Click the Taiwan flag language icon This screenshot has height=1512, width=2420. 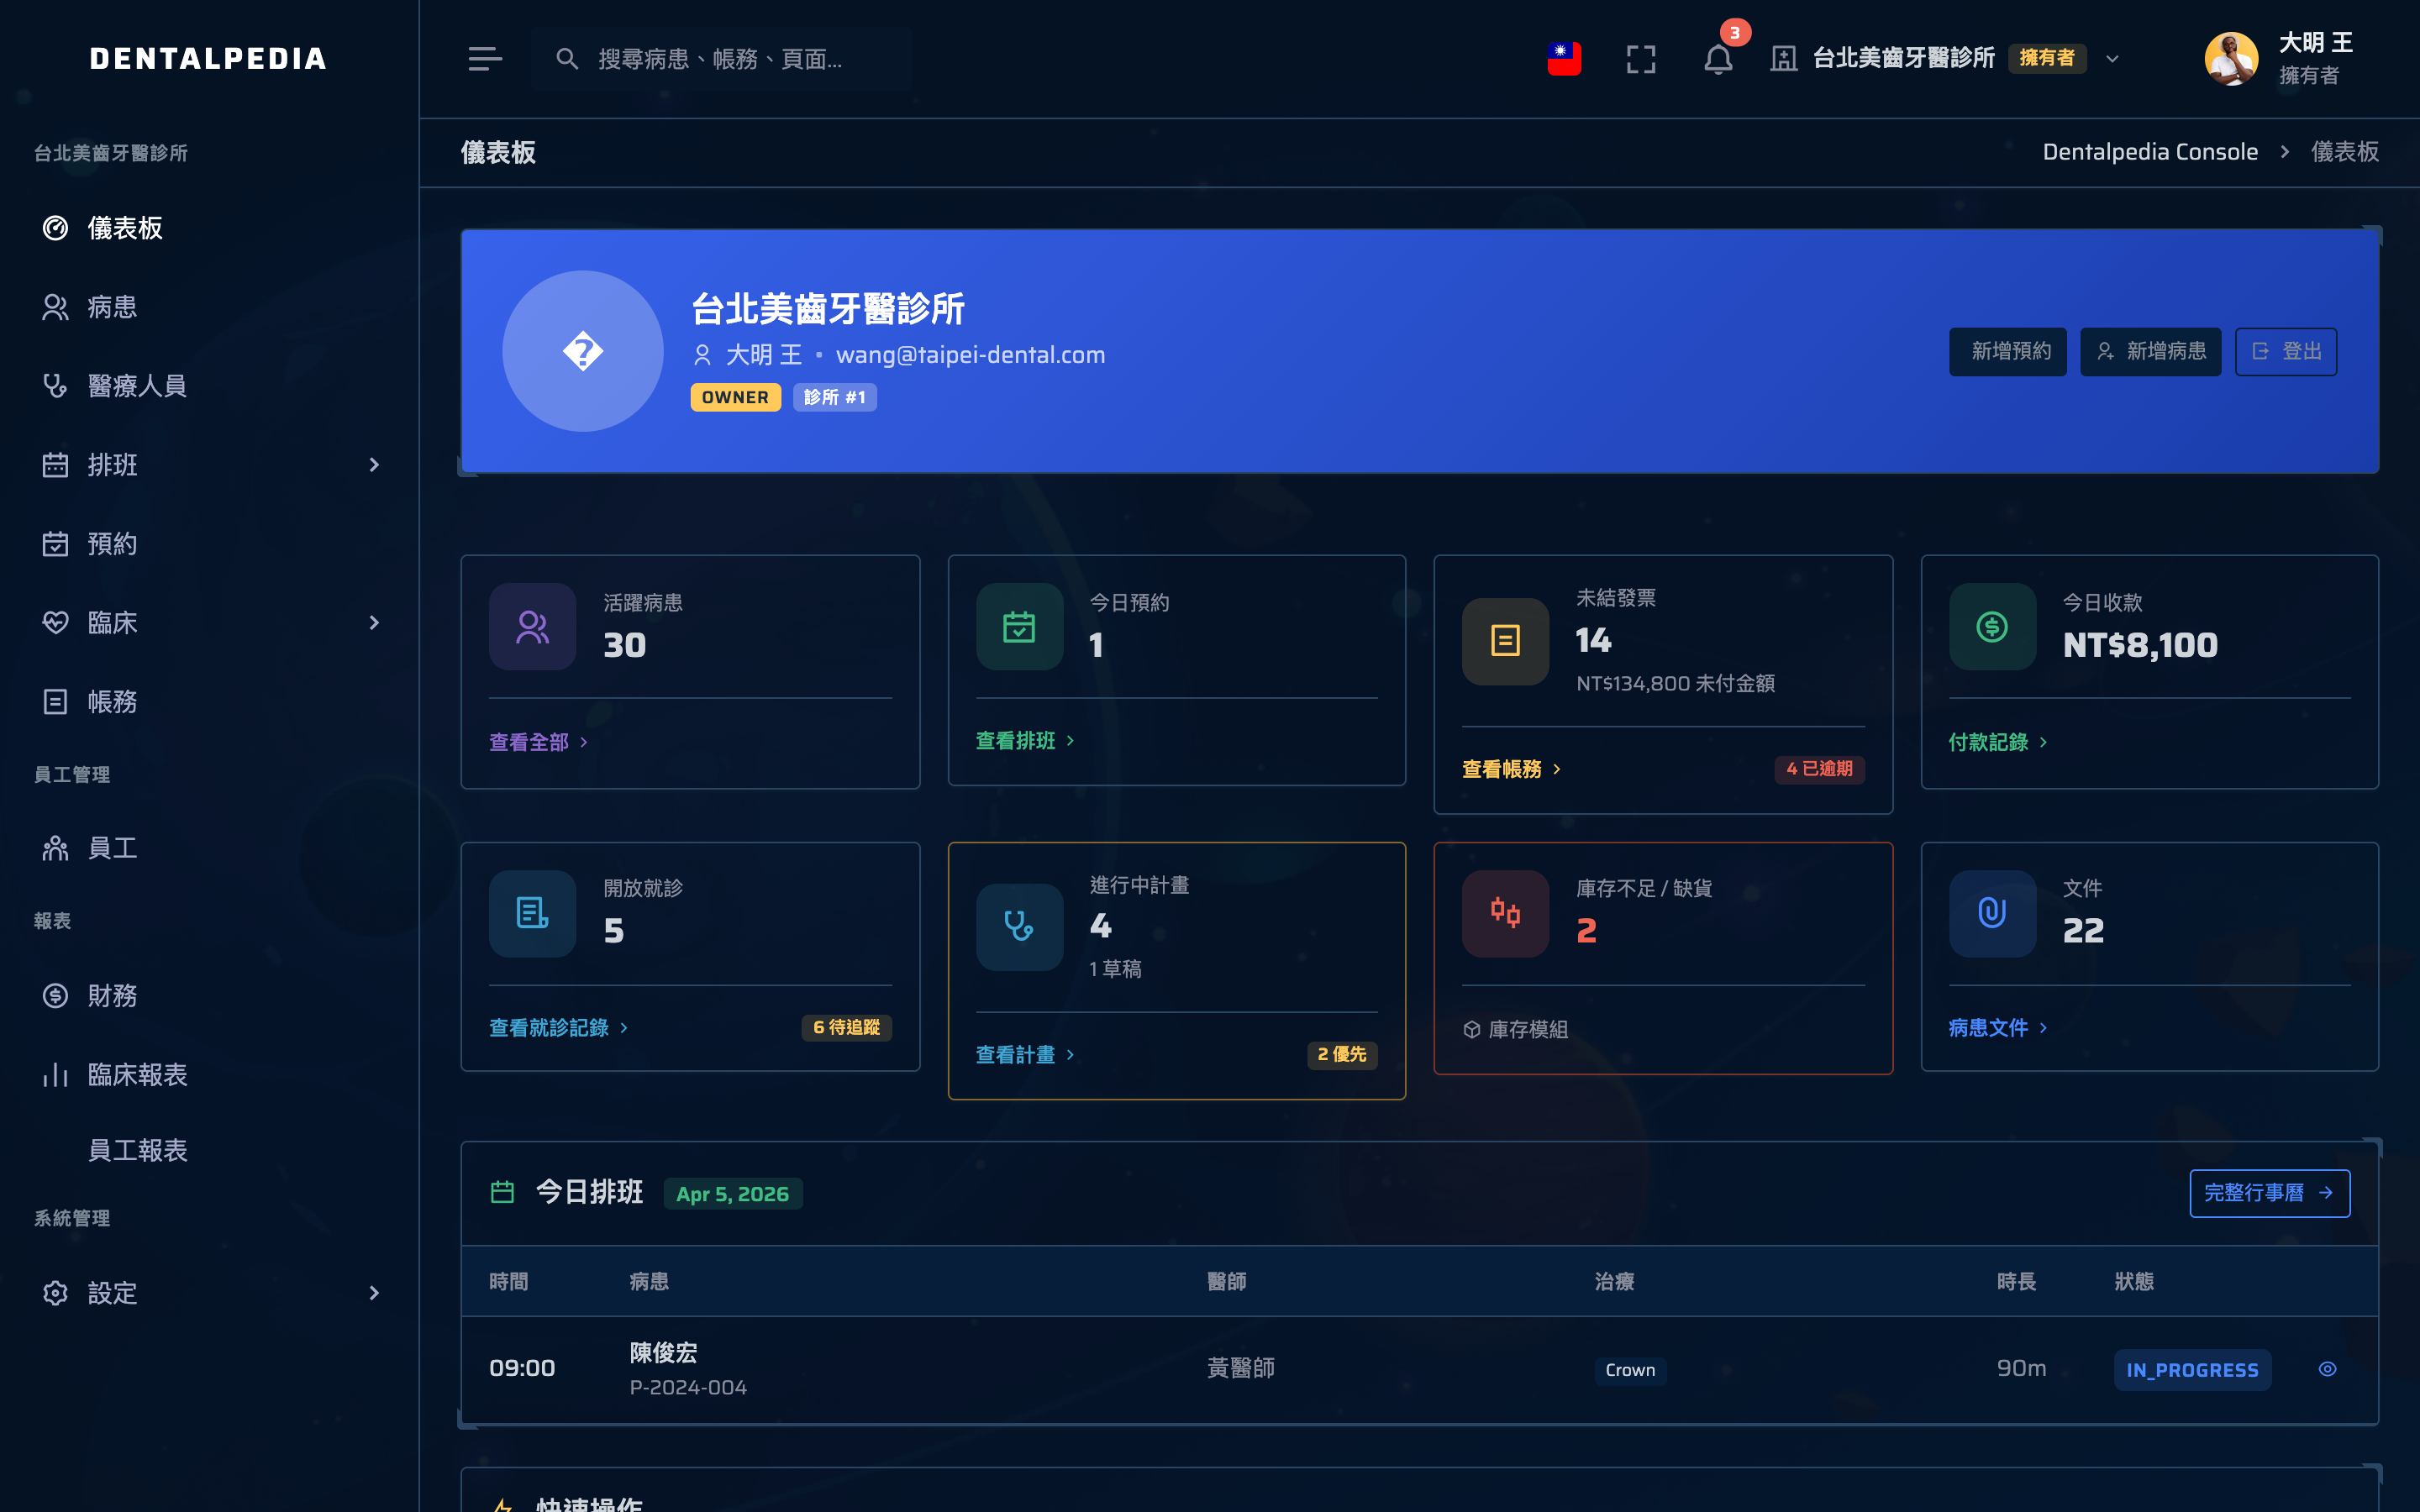click(1563, 59)
